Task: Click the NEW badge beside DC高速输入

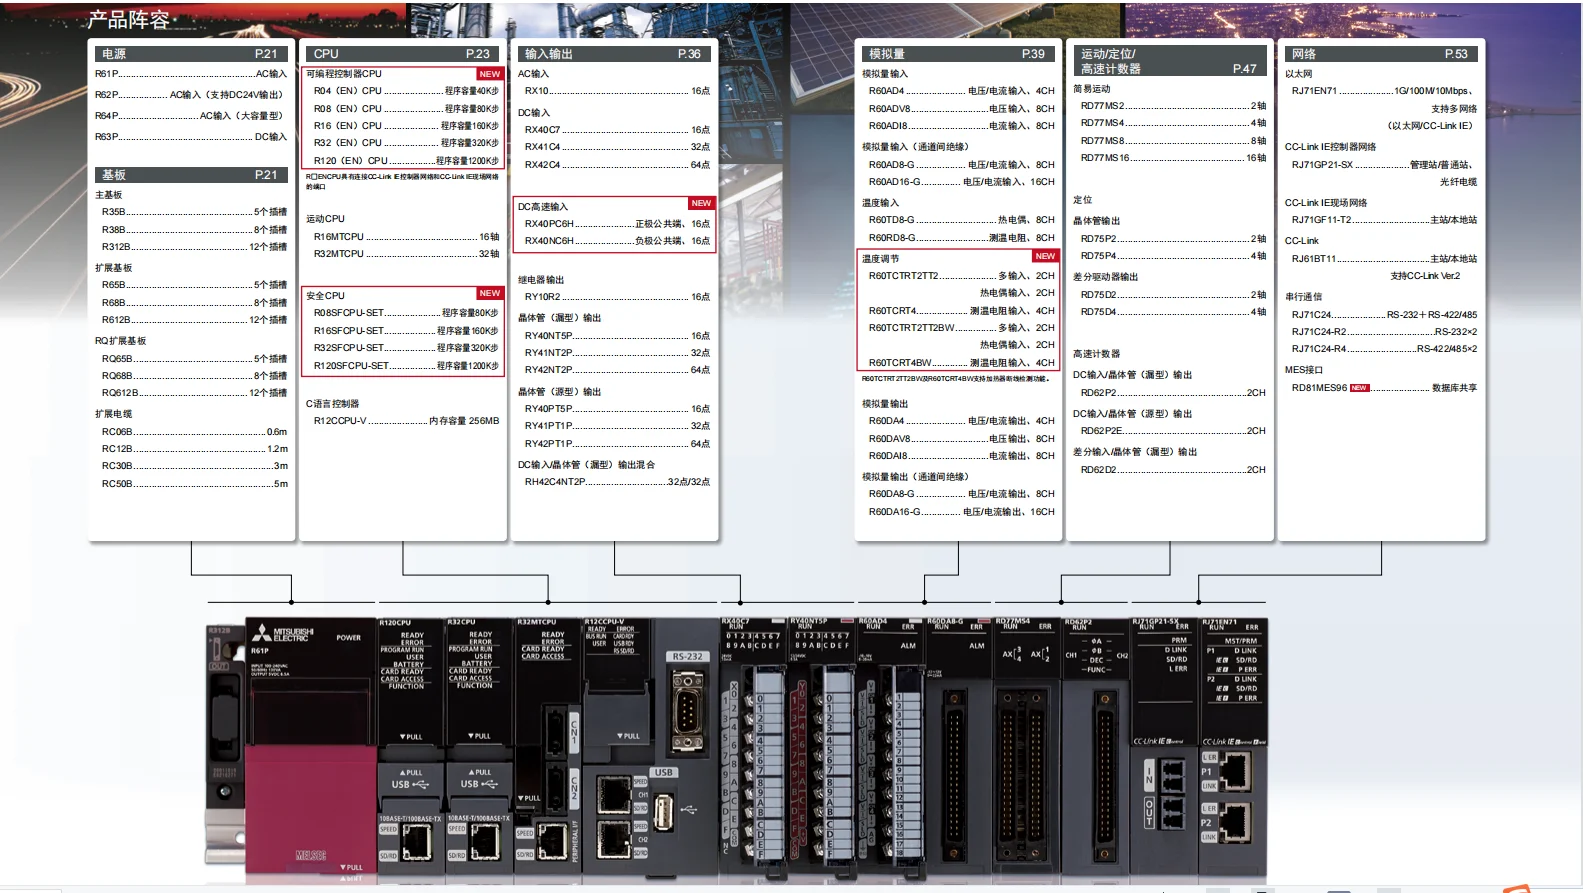Action: [701, 203]
